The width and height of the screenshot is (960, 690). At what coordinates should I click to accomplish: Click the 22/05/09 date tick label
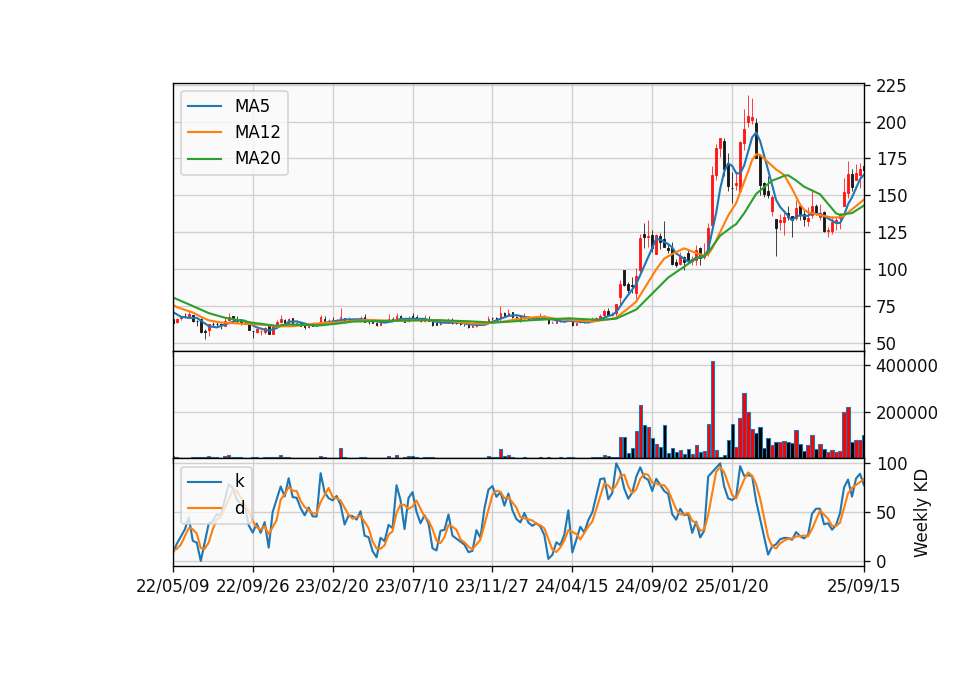click(173, 586)
